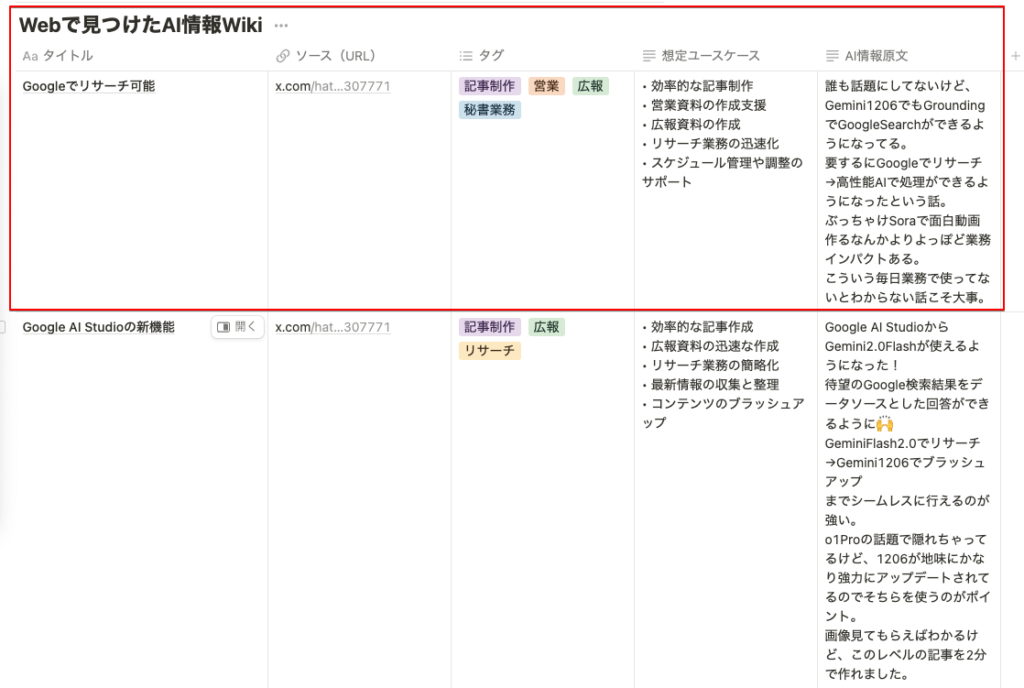Select use-case cell starting 効率的な記事制作
This screenshot has height=688, width=1024.
coord(726,190)
